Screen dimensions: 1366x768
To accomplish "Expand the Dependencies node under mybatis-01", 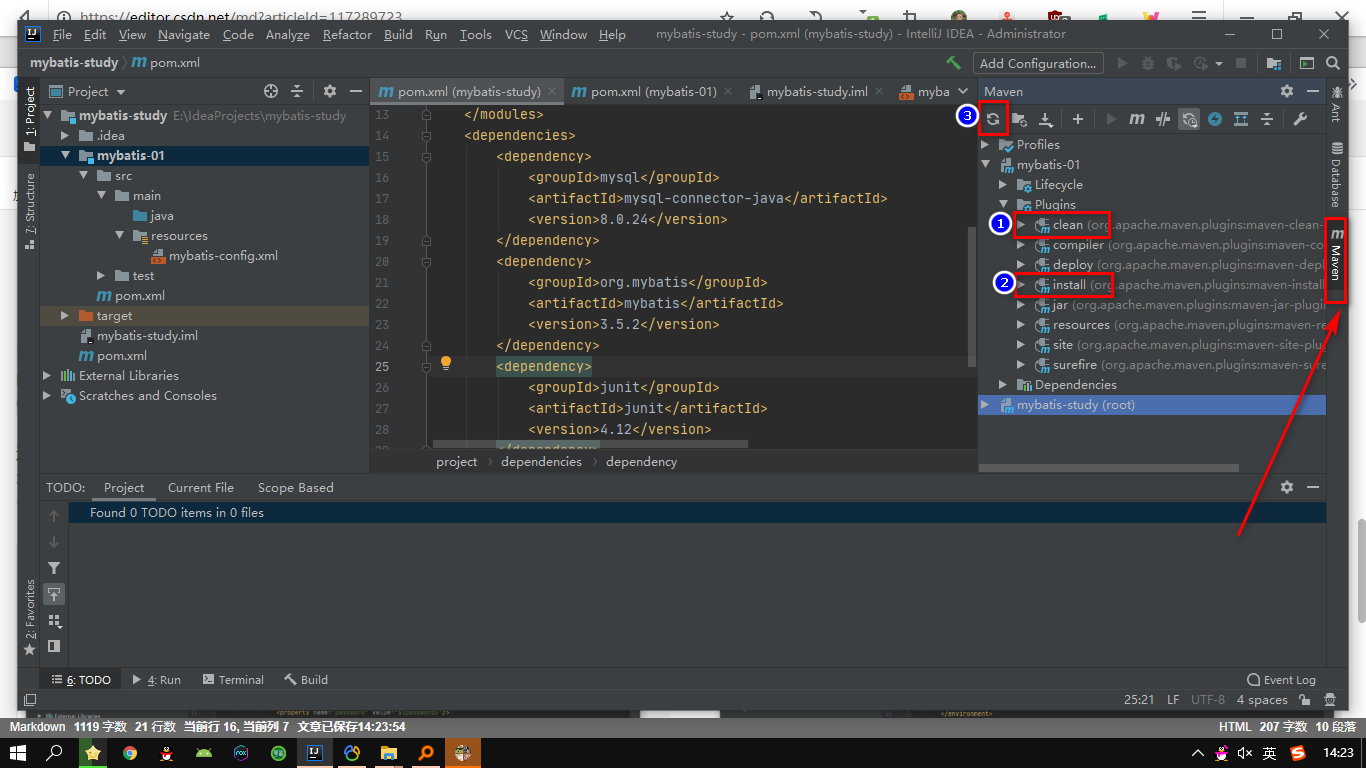I will 1003,384.
